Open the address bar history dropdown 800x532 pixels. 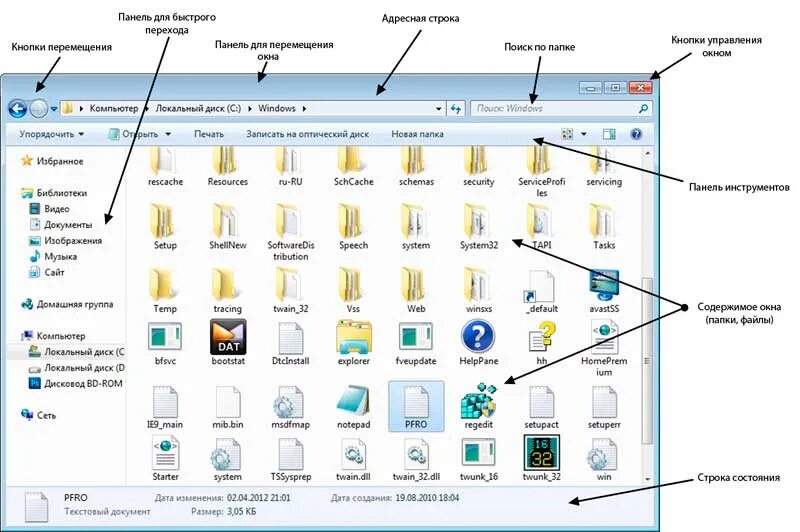point(438,109)
